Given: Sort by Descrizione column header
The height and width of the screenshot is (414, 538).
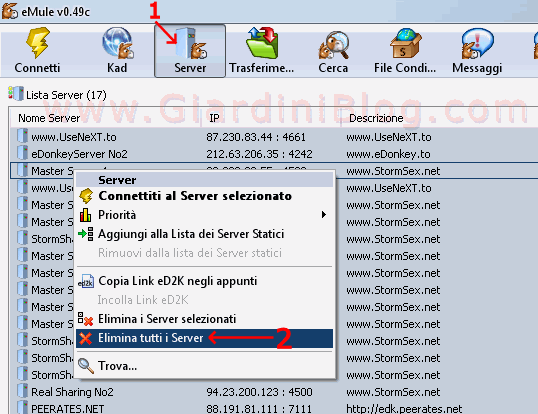Looking at the screenshot, I should pyautogui.click(x=376, y=118).
